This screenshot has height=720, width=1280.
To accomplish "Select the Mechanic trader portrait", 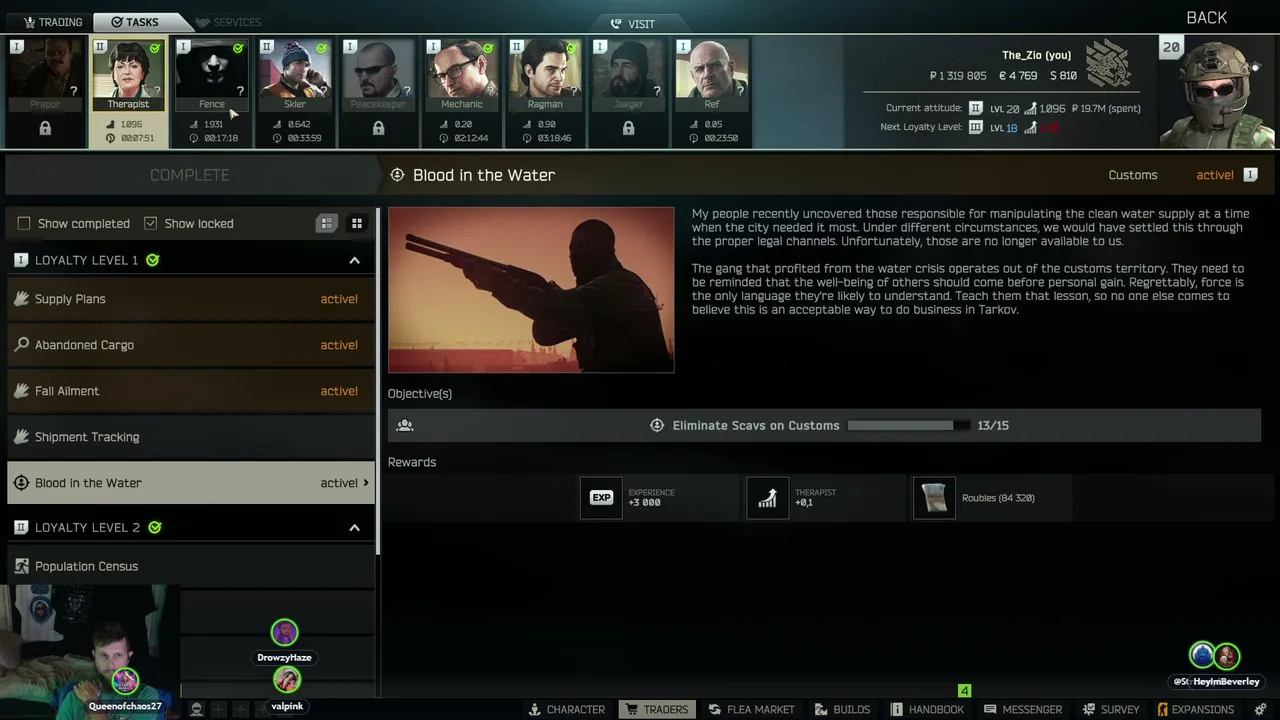I will 461,76.
